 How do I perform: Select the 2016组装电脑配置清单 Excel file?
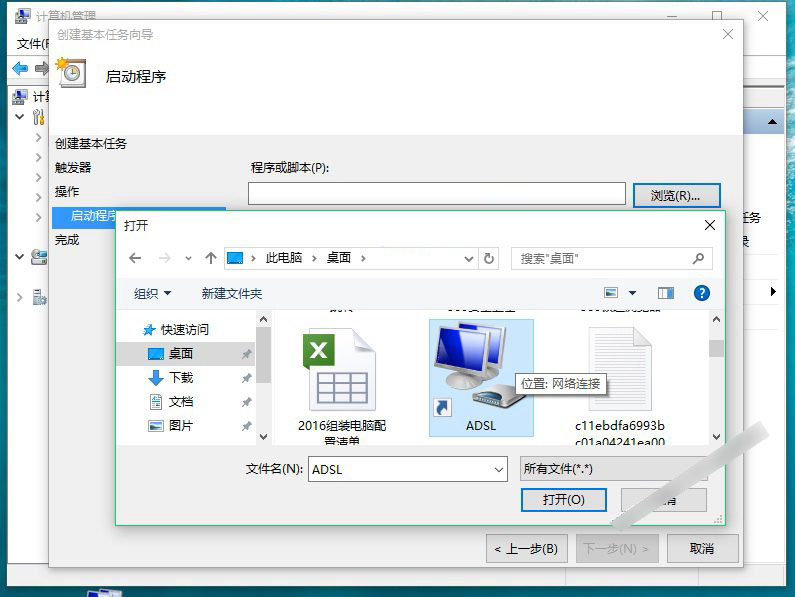tap(342, 385)
